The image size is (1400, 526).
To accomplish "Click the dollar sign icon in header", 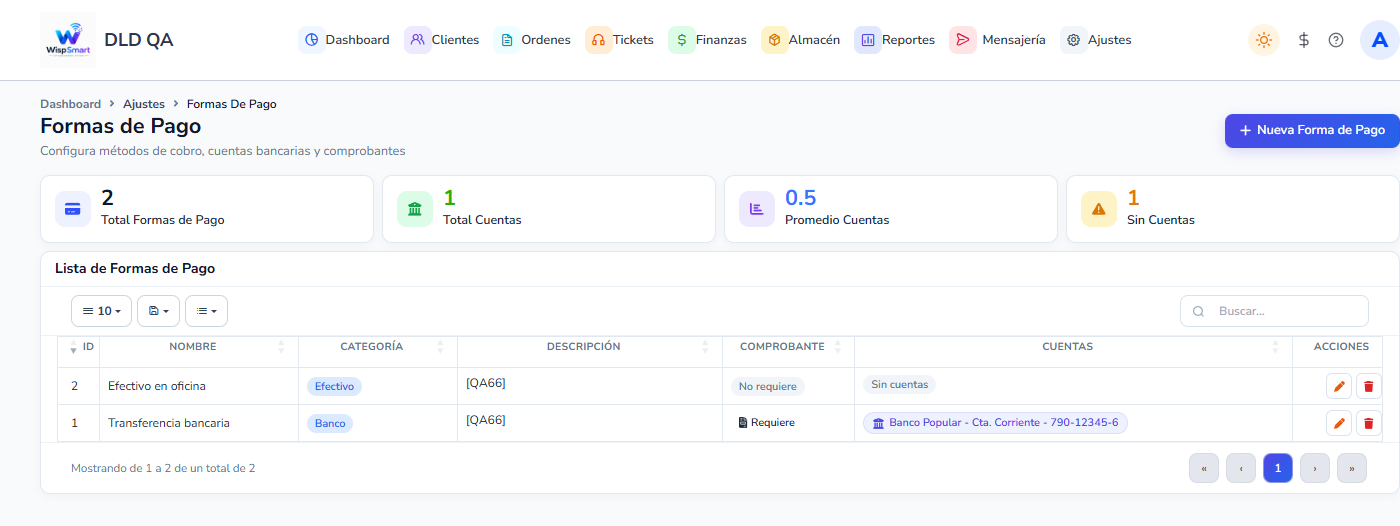I will [1304, 40].
